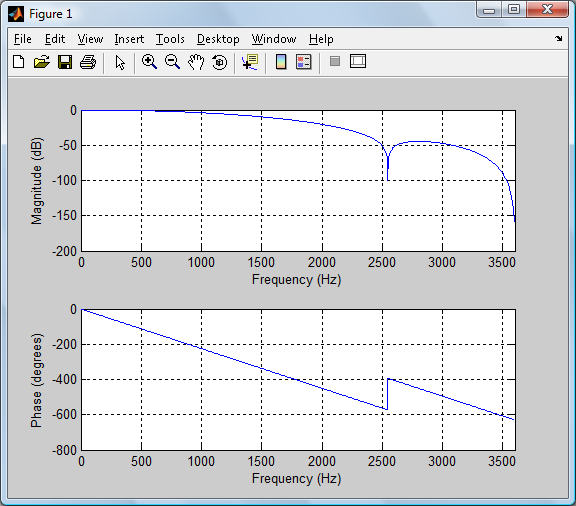This screenshot has height=506, width=576.
Task: Activate the Zoom In magnifier tool
Action: pyautogui.click(x=150, y=62)
